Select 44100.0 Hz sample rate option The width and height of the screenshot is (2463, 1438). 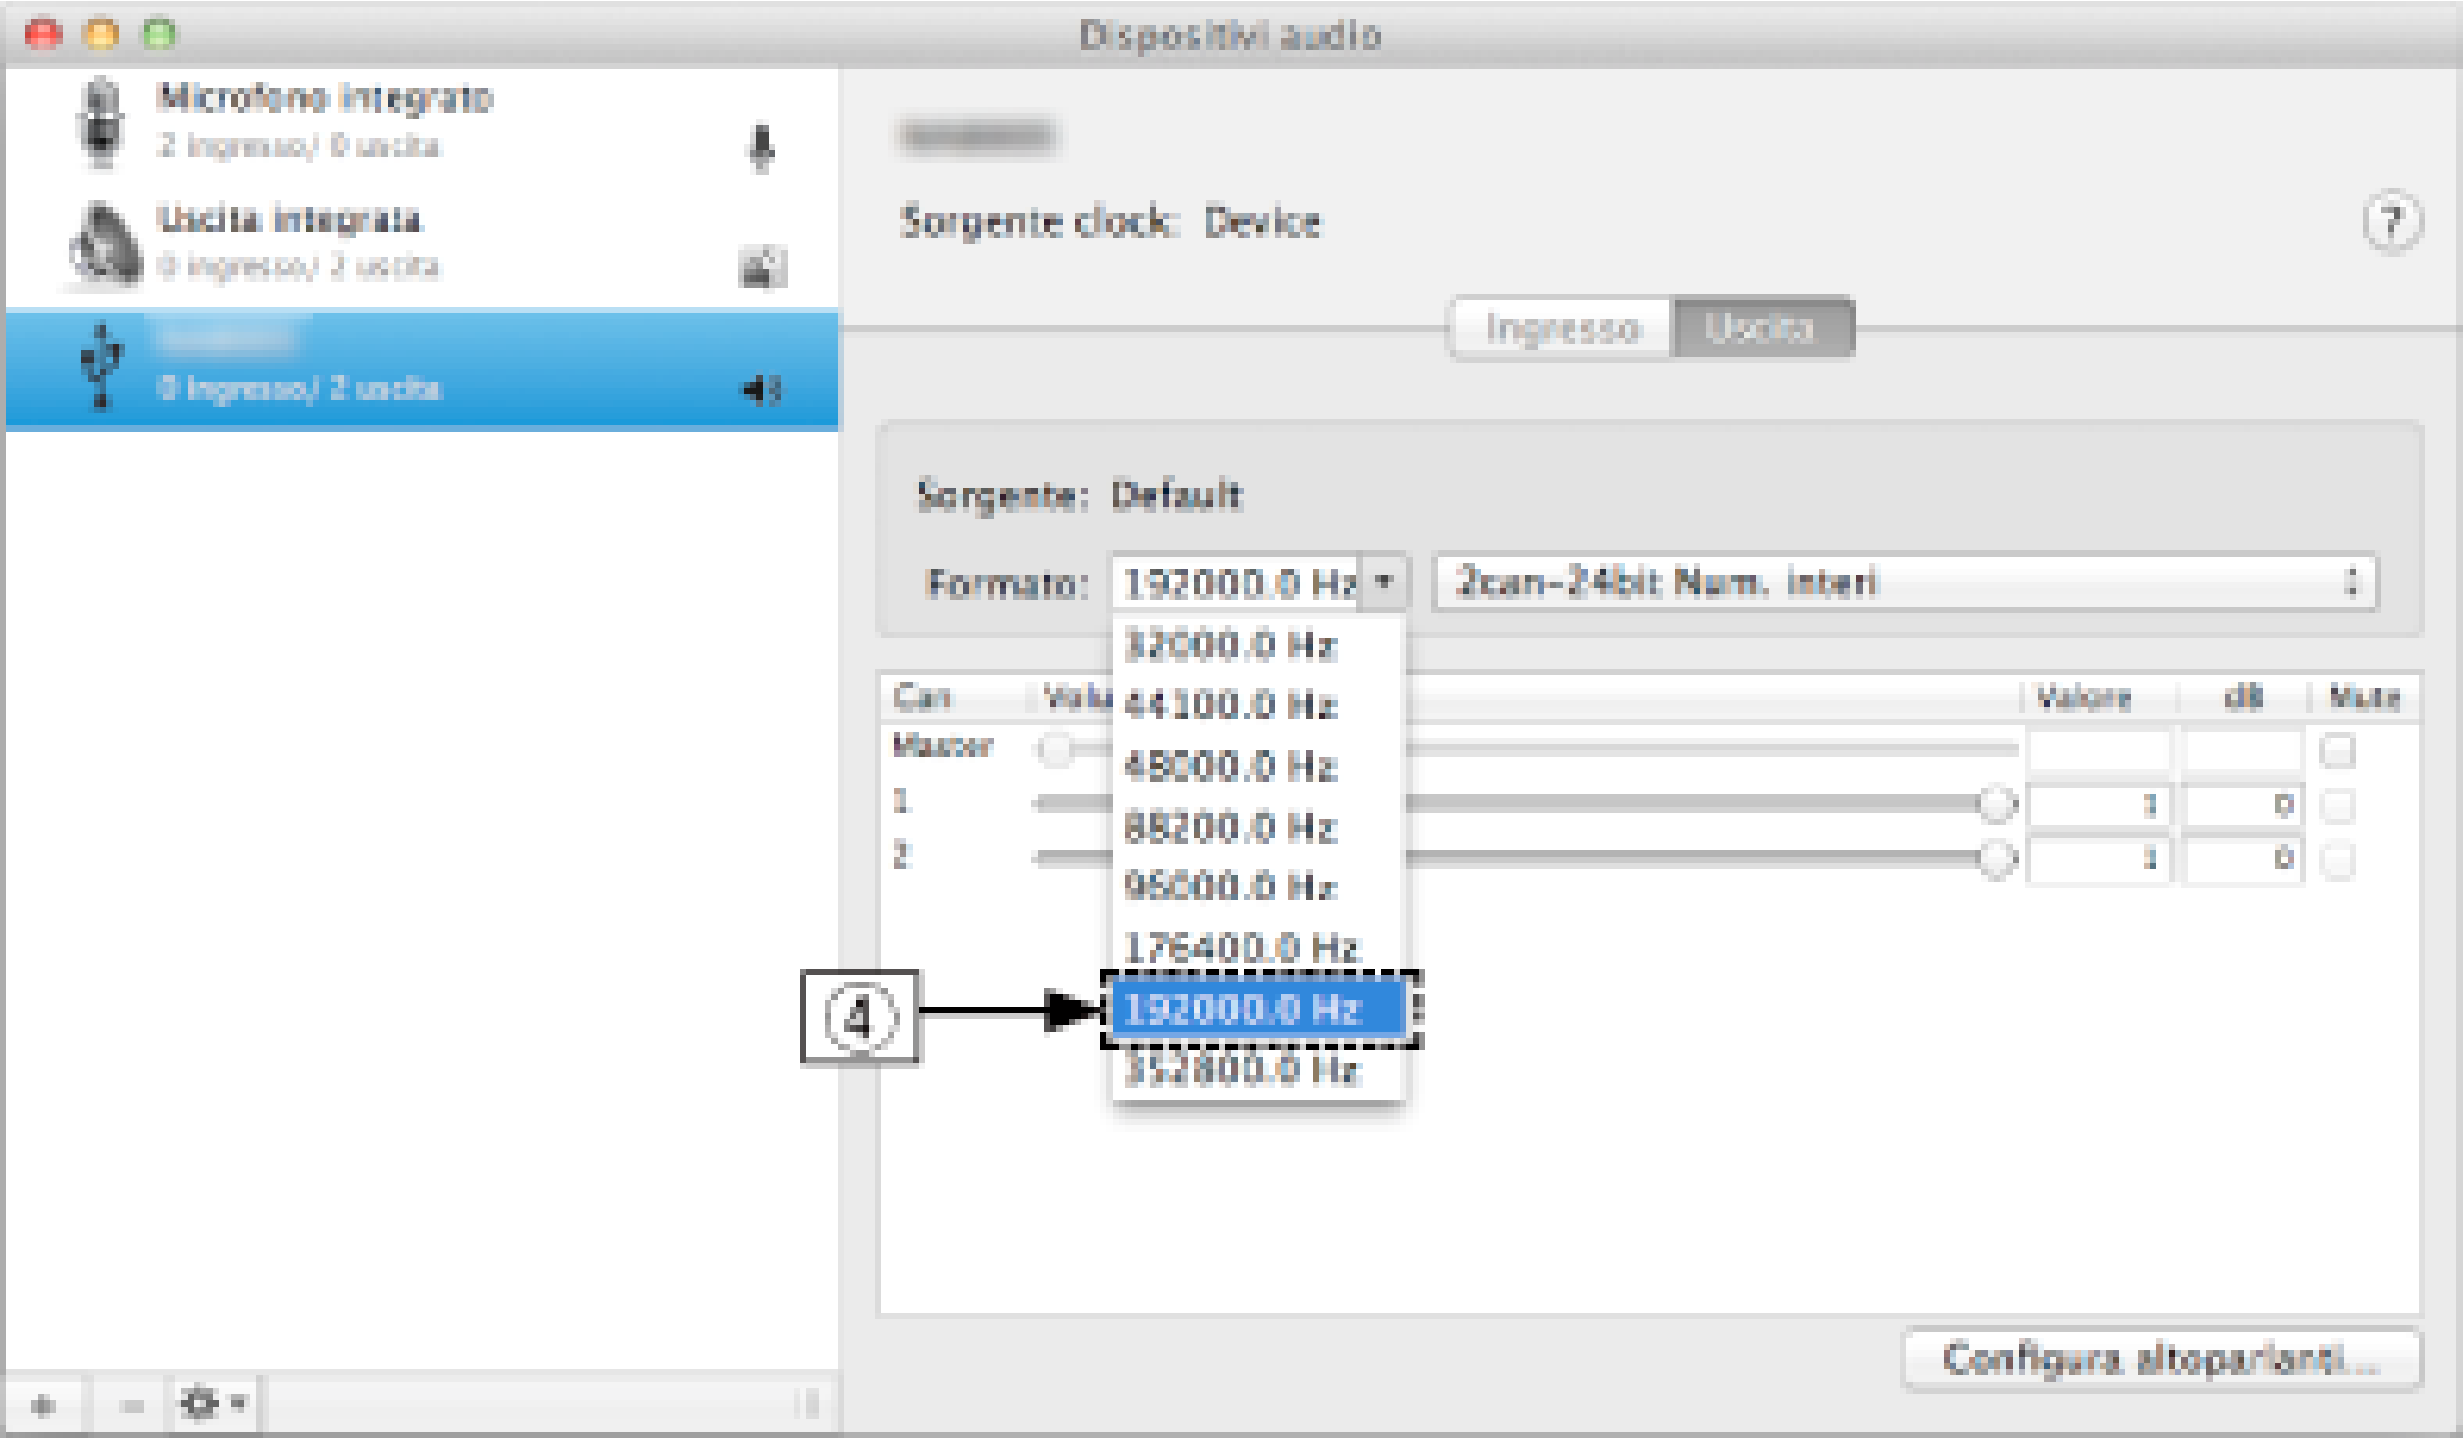point(1230,705)
